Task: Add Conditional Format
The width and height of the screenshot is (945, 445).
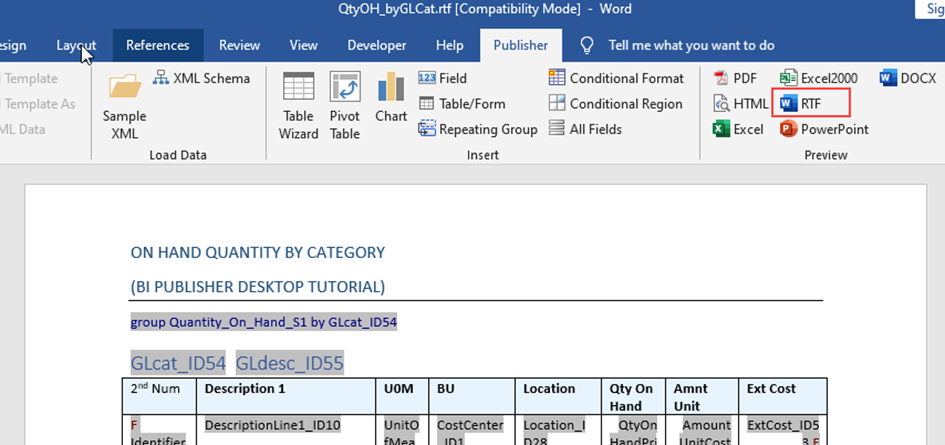Action: (617, 78)
